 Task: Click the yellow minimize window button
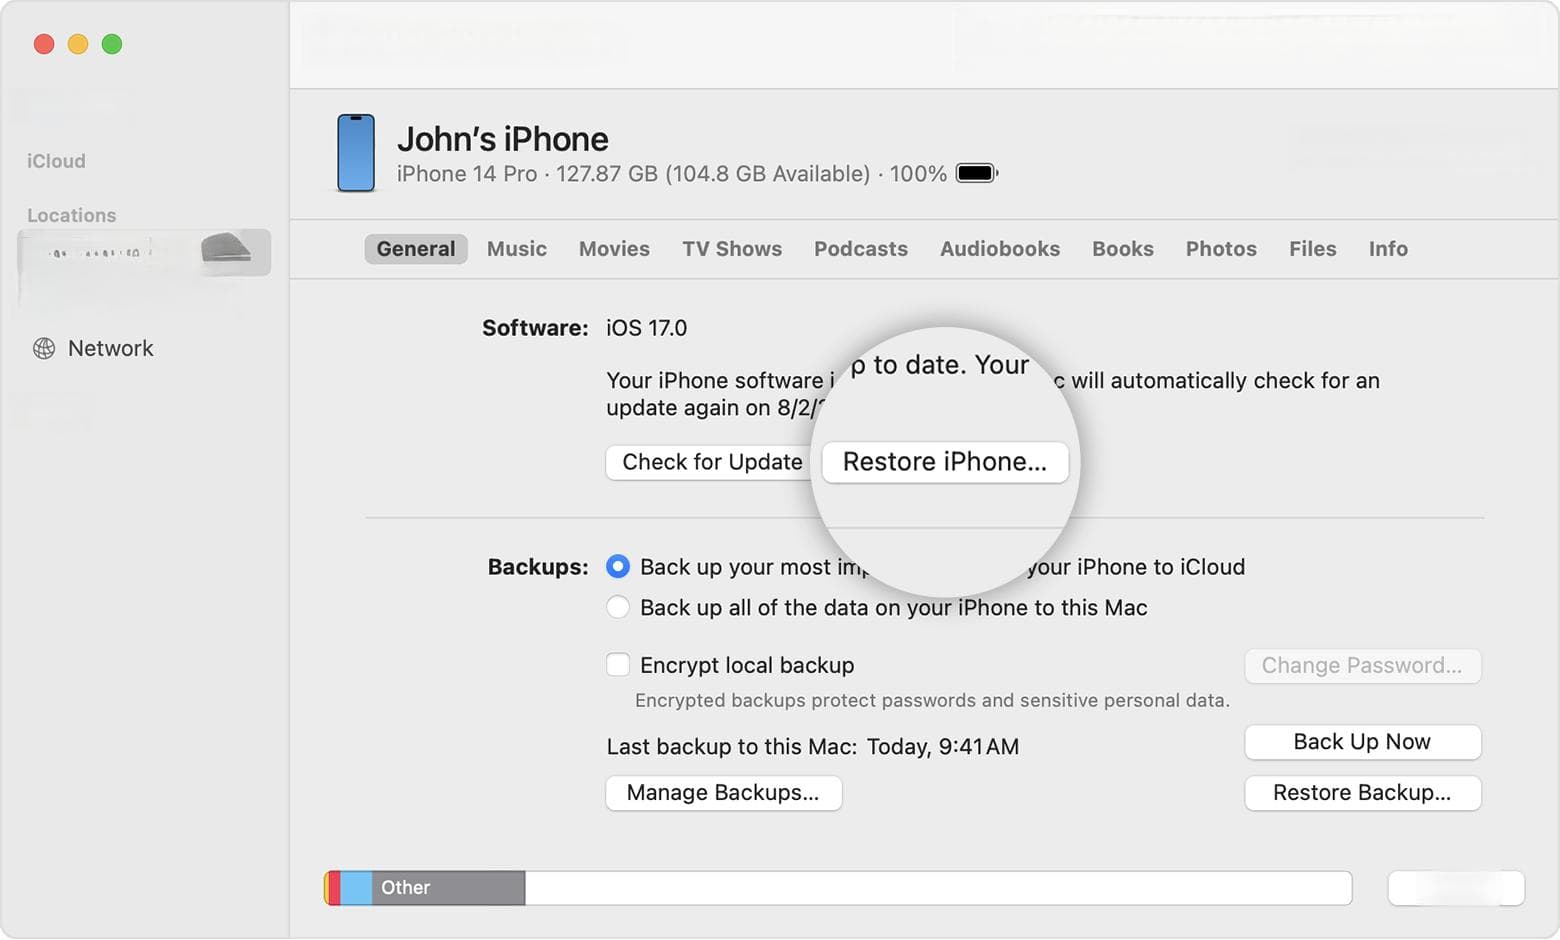[x=78, y=44]
